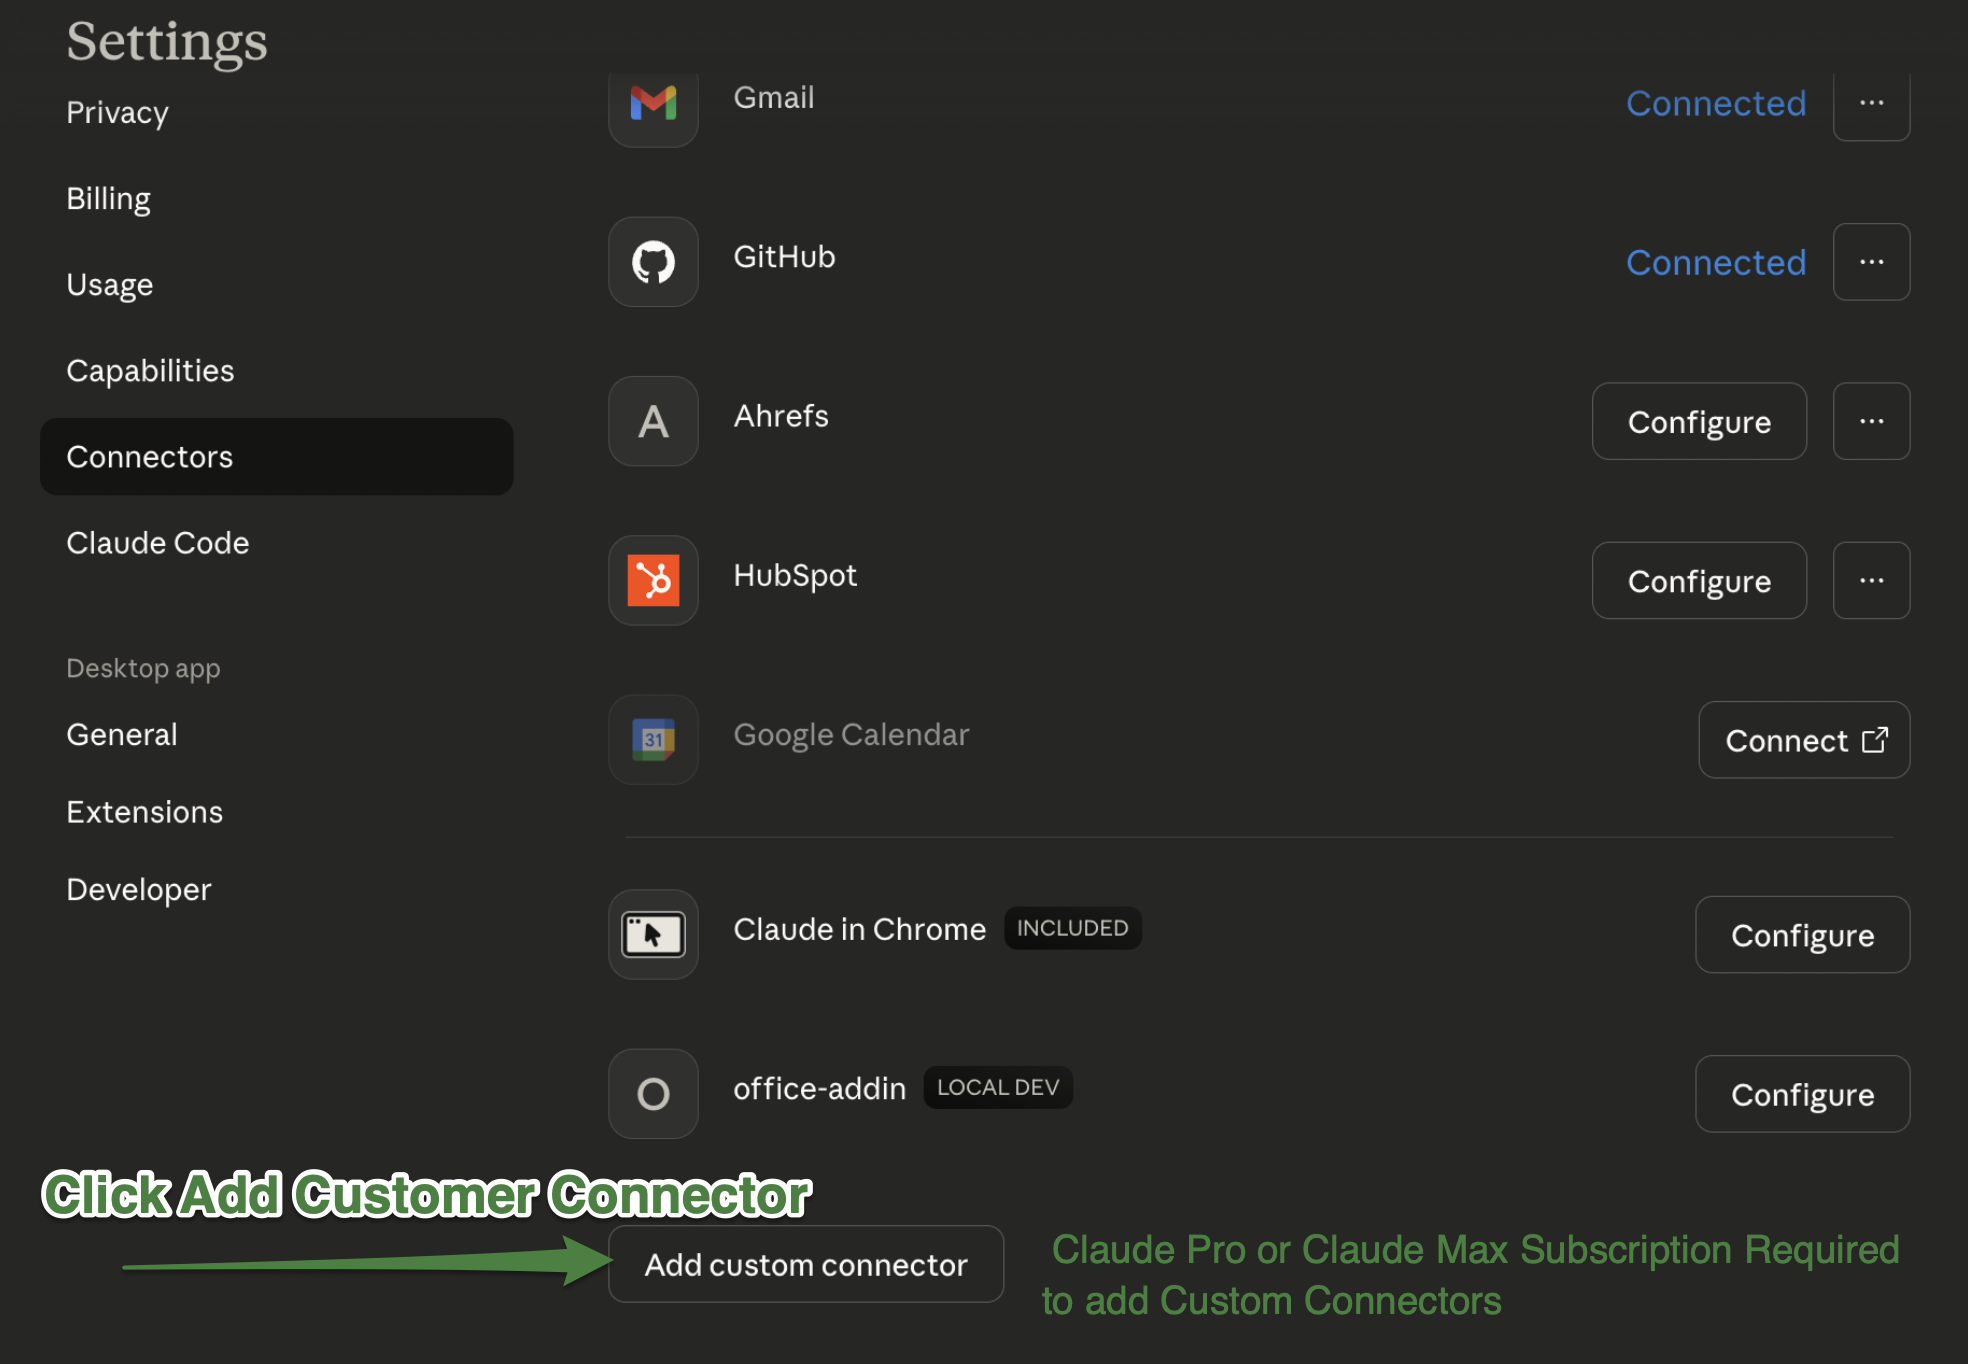Configure the Ahrefs connector
This screenshot has height=1364, width=1968.
1698,421
